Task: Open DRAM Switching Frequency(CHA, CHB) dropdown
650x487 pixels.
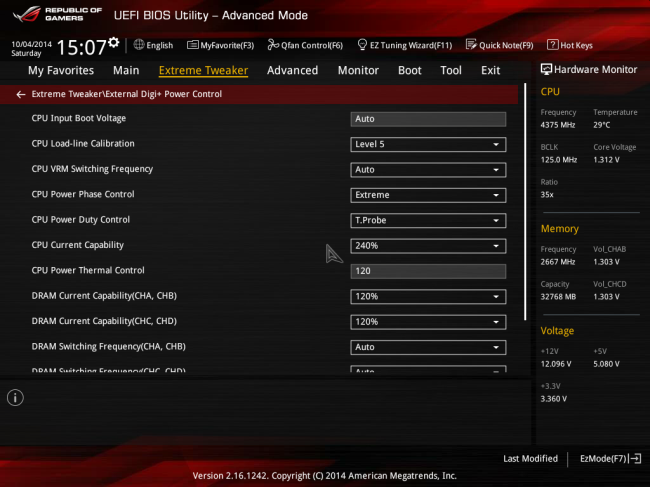Action: click(428, 347)
